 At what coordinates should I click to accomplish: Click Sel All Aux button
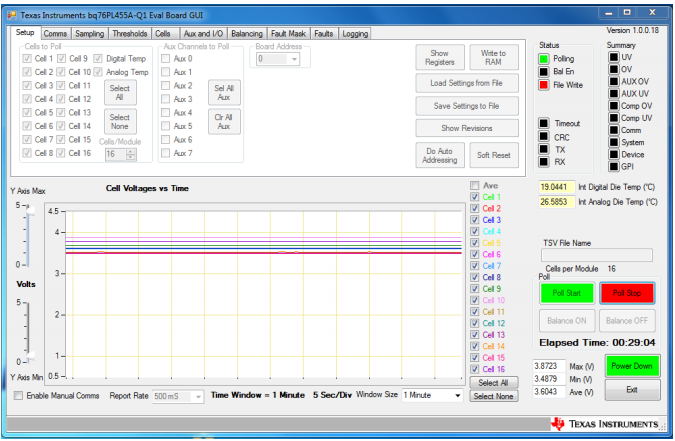pyautogui.click(x=224, y=93)
